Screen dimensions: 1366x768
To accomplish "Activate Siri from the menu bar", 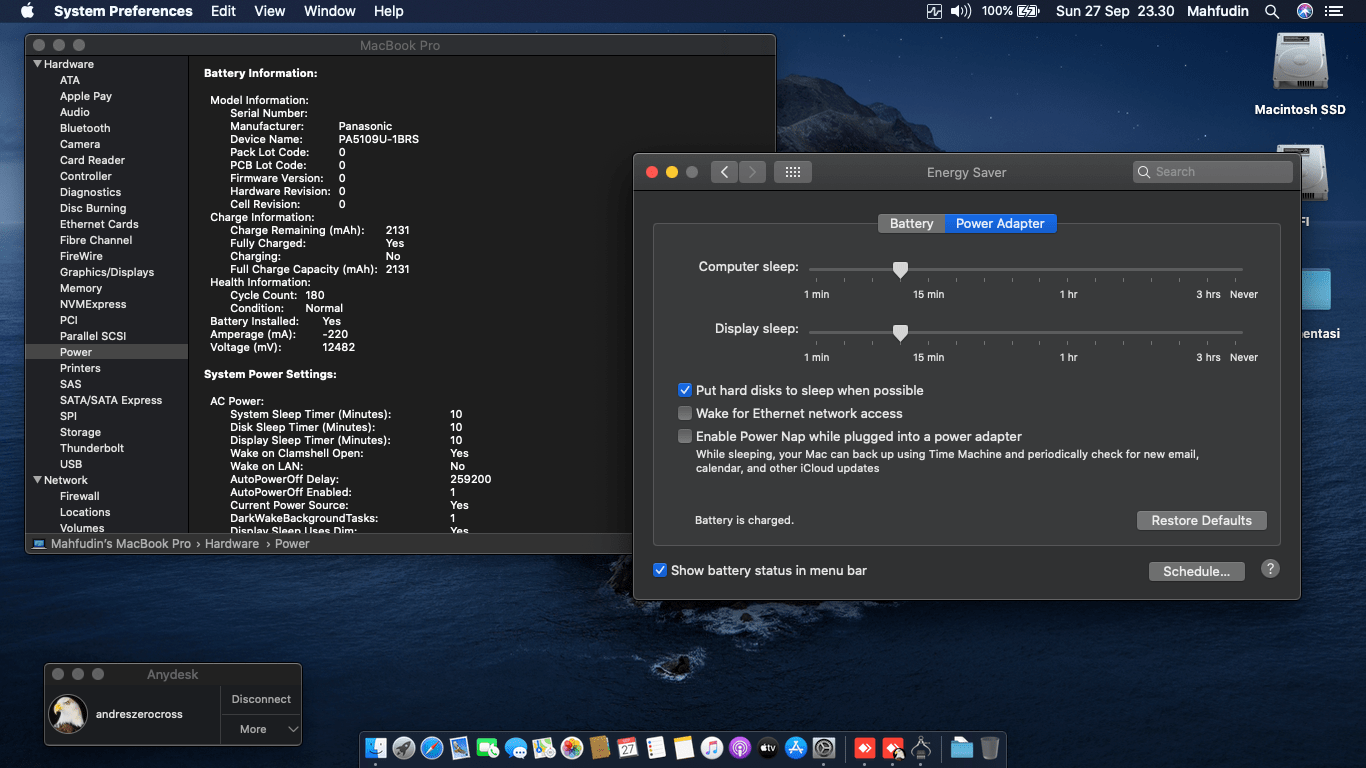I will point(1304,11).
